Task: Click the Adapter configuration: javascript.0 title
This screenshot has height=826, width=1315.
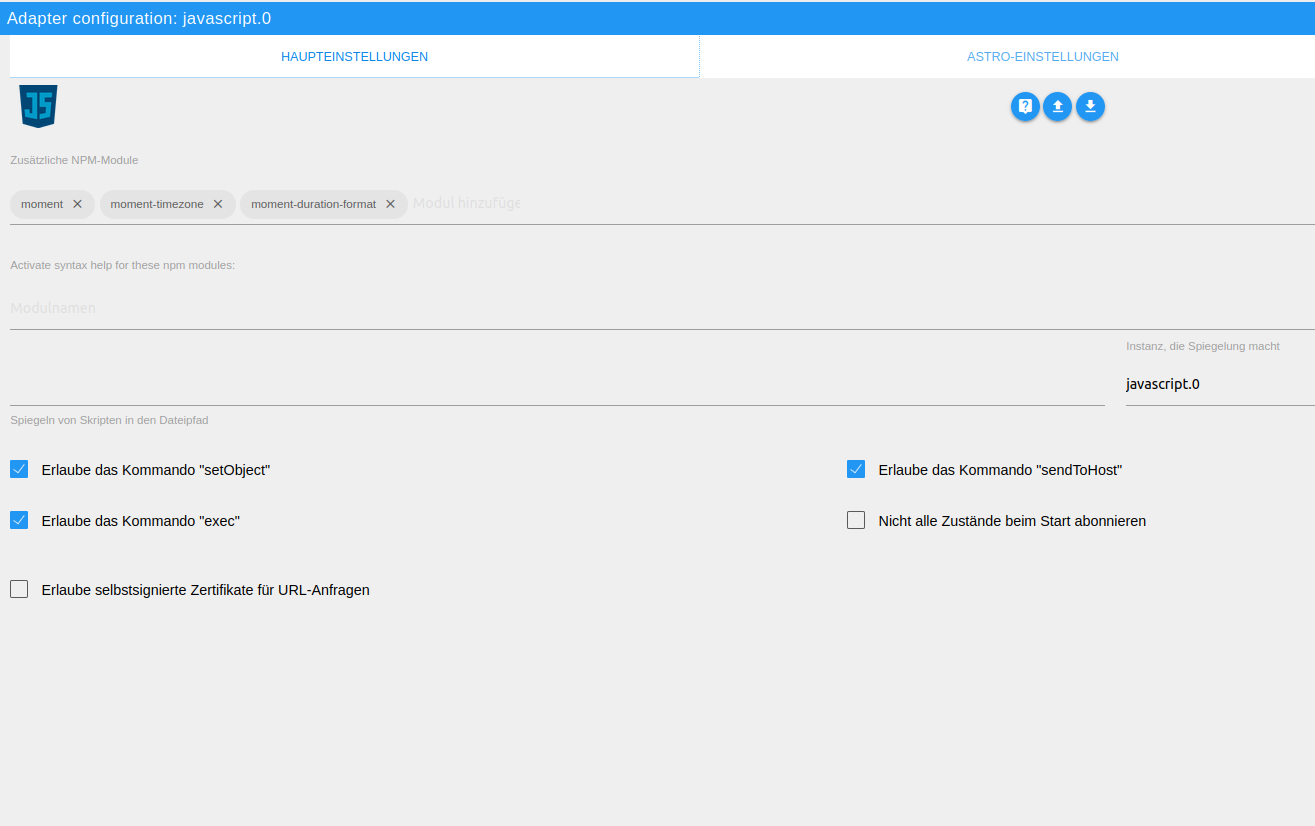Action: click(139, 18)
